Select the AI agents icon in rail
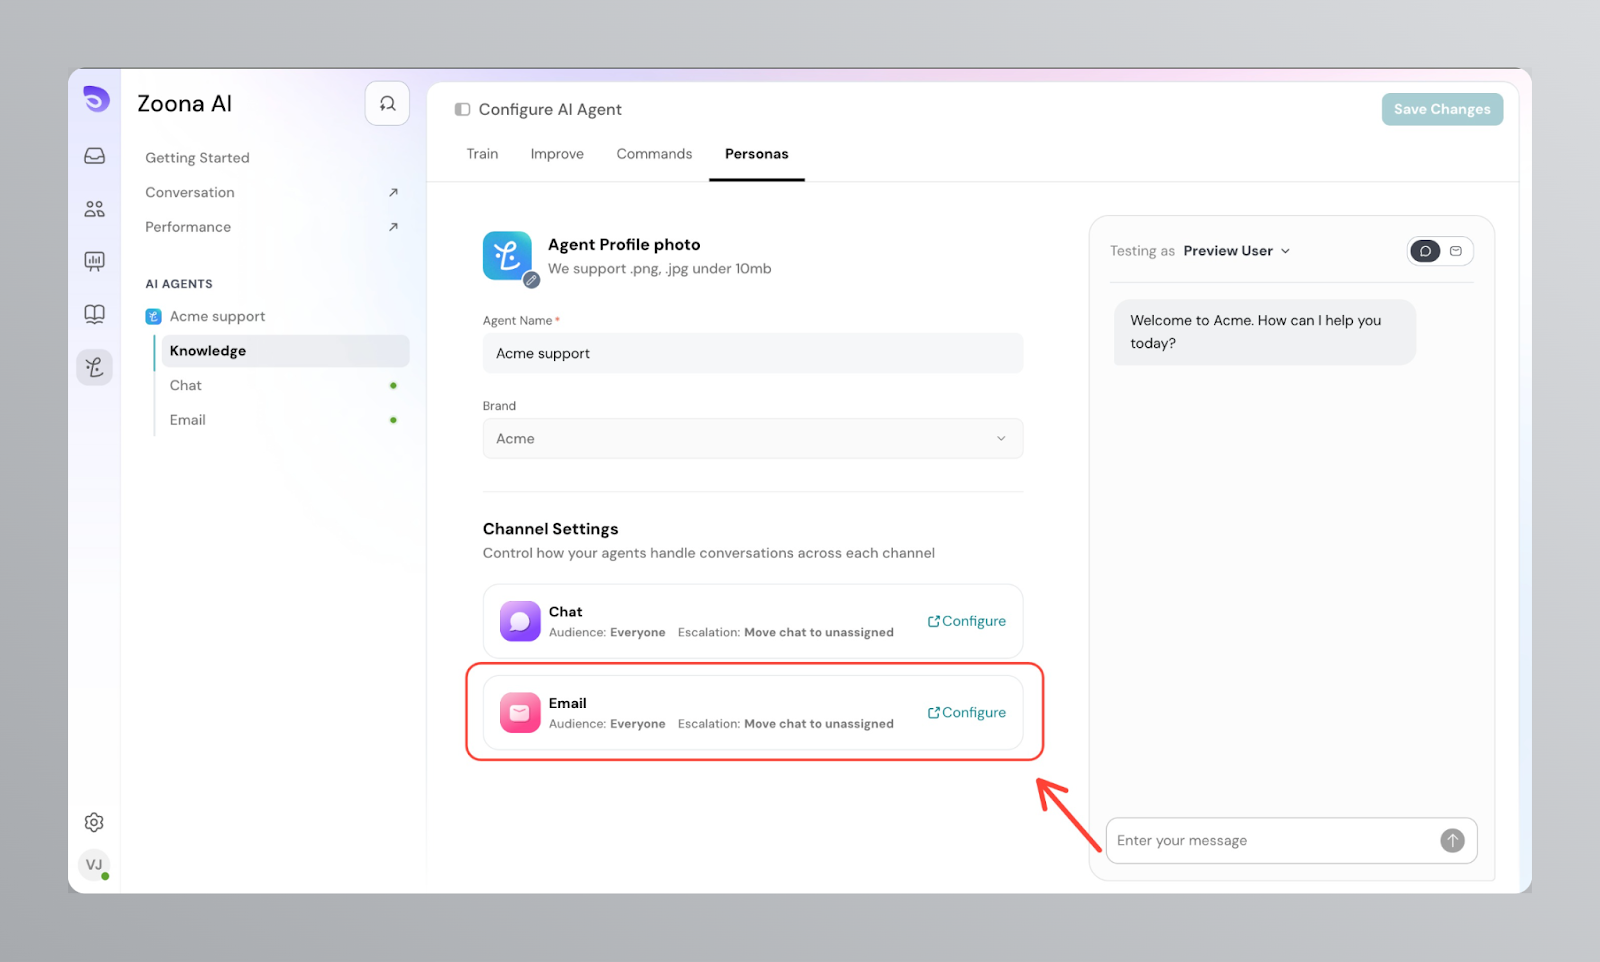Screen dimensions: 1600x962 (x=94, y=367)
